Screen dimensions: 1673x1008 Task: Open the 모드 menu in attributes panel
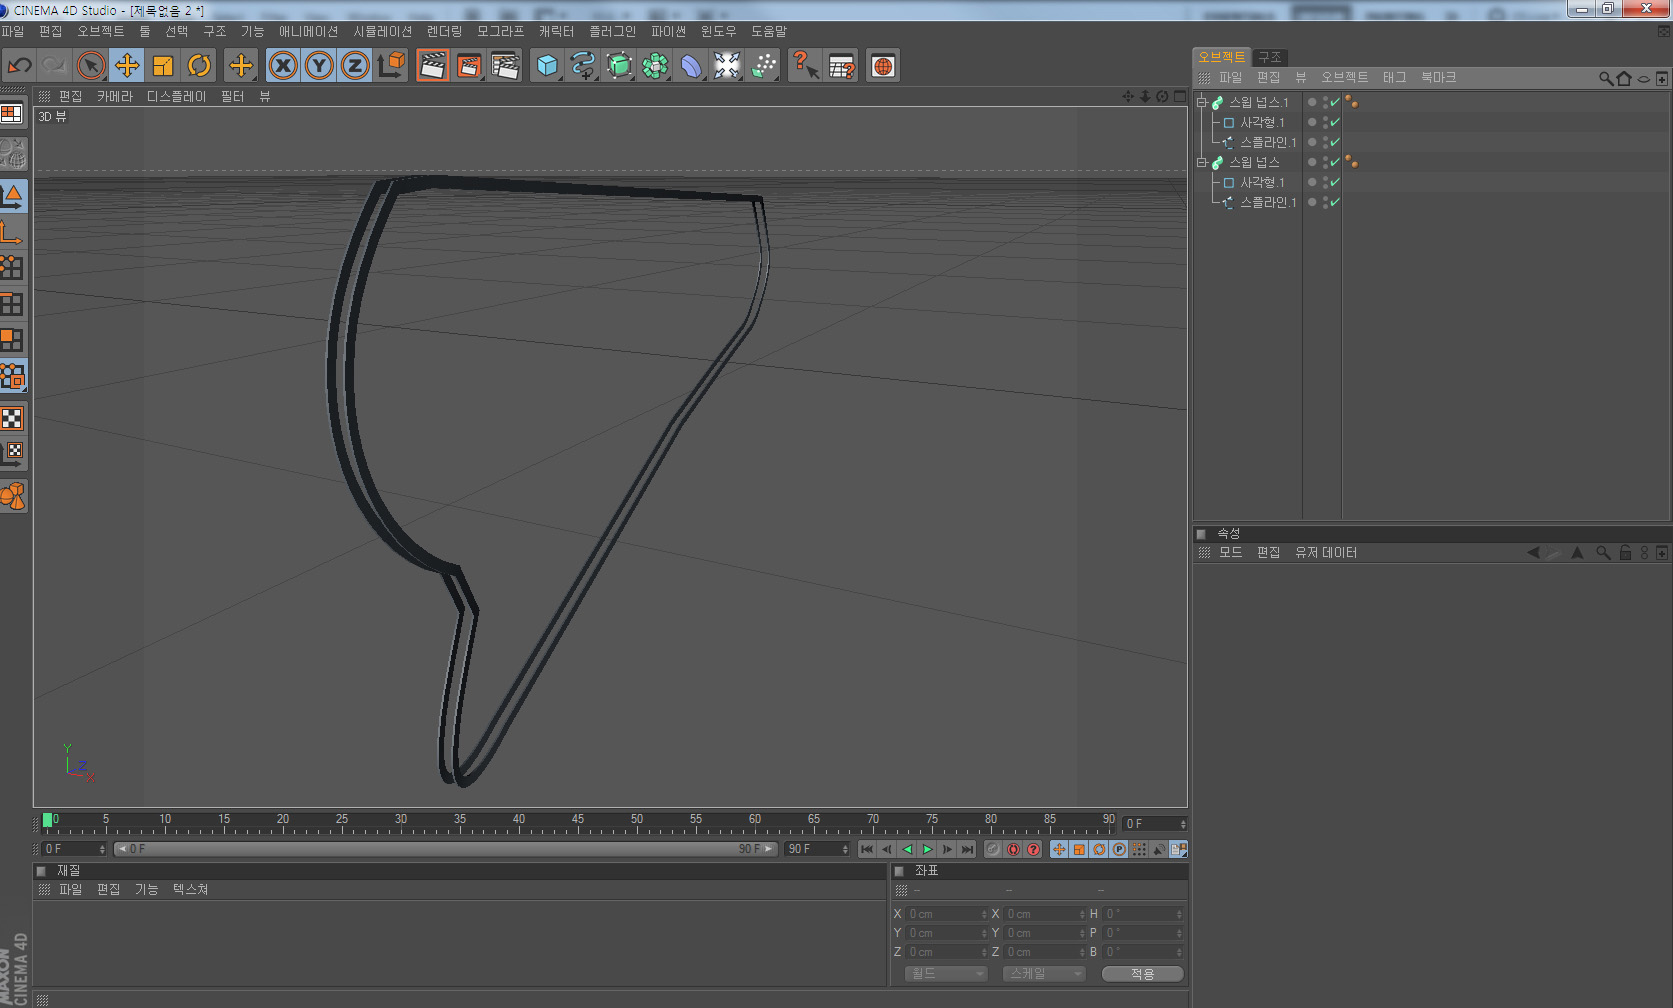click(x=1231, y=552)
